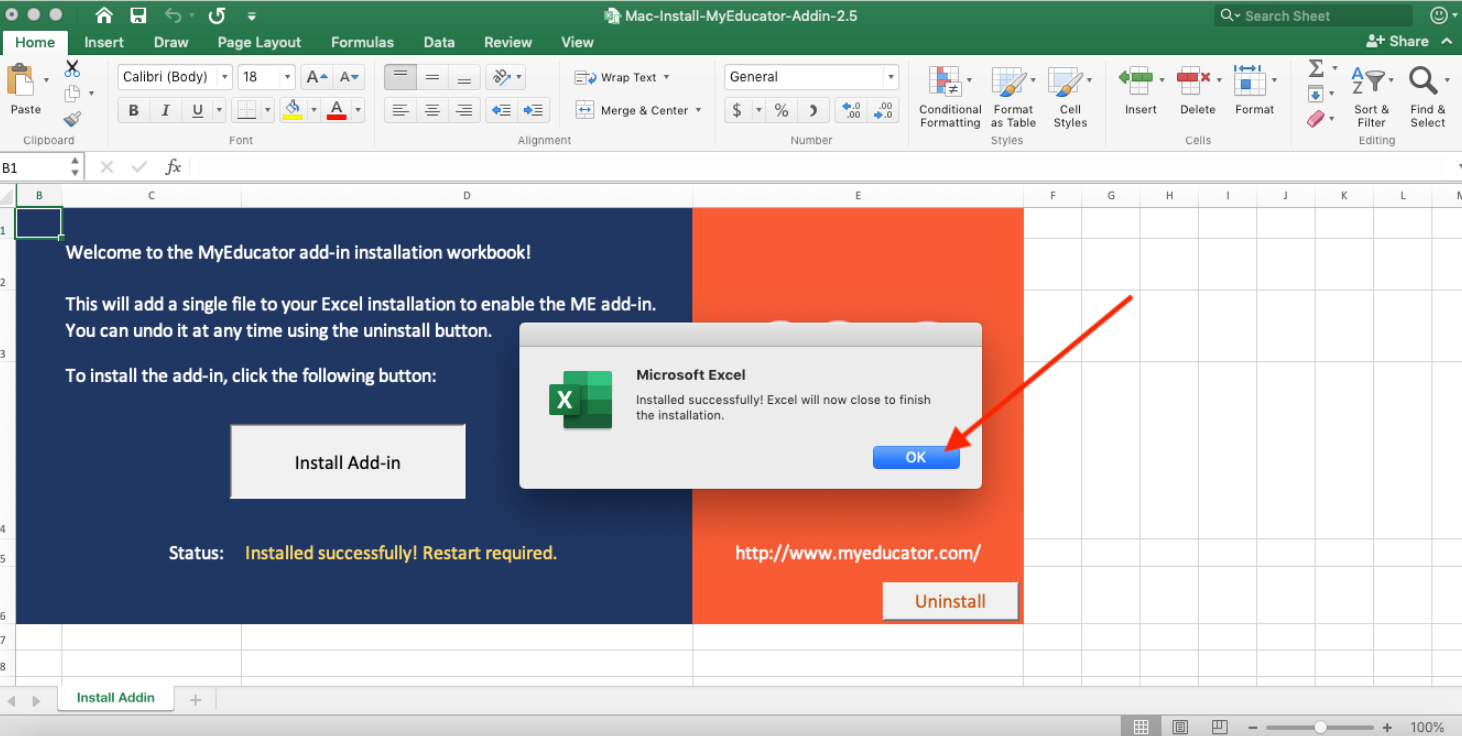The image size is (1462, 736).
Task: Open the Data tab
Action: coord(439,42)
